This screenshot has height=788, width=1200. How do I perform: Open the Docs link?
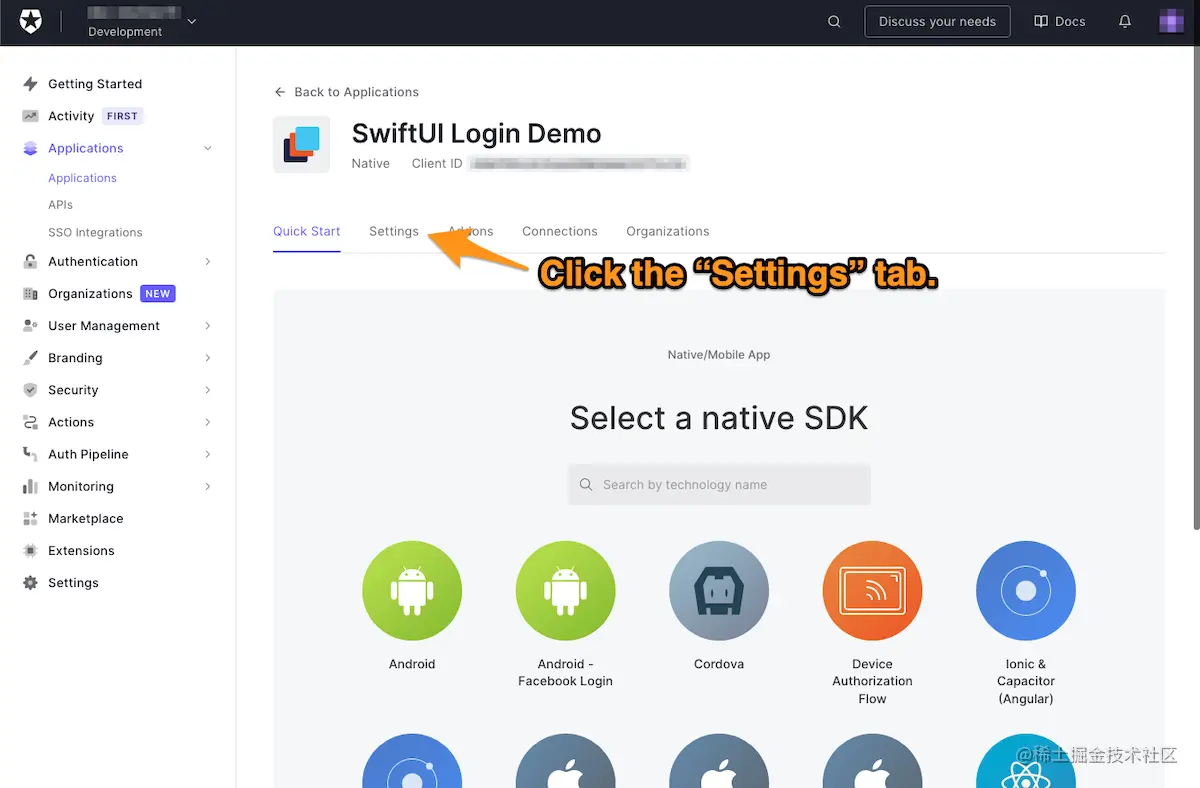(1060, 22)
